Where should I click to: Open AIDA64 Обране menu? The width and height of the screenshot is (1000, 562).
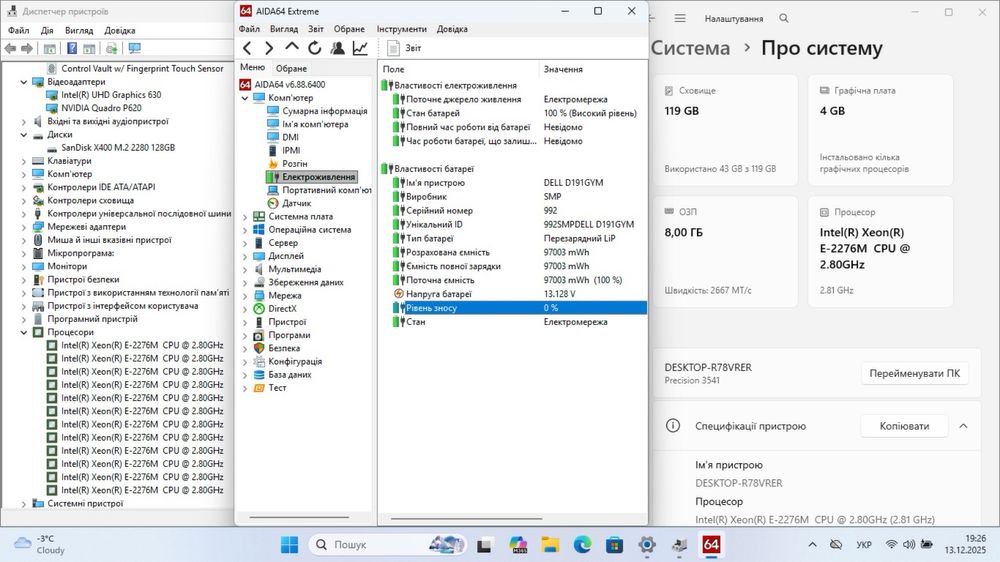tap(349, 29)
